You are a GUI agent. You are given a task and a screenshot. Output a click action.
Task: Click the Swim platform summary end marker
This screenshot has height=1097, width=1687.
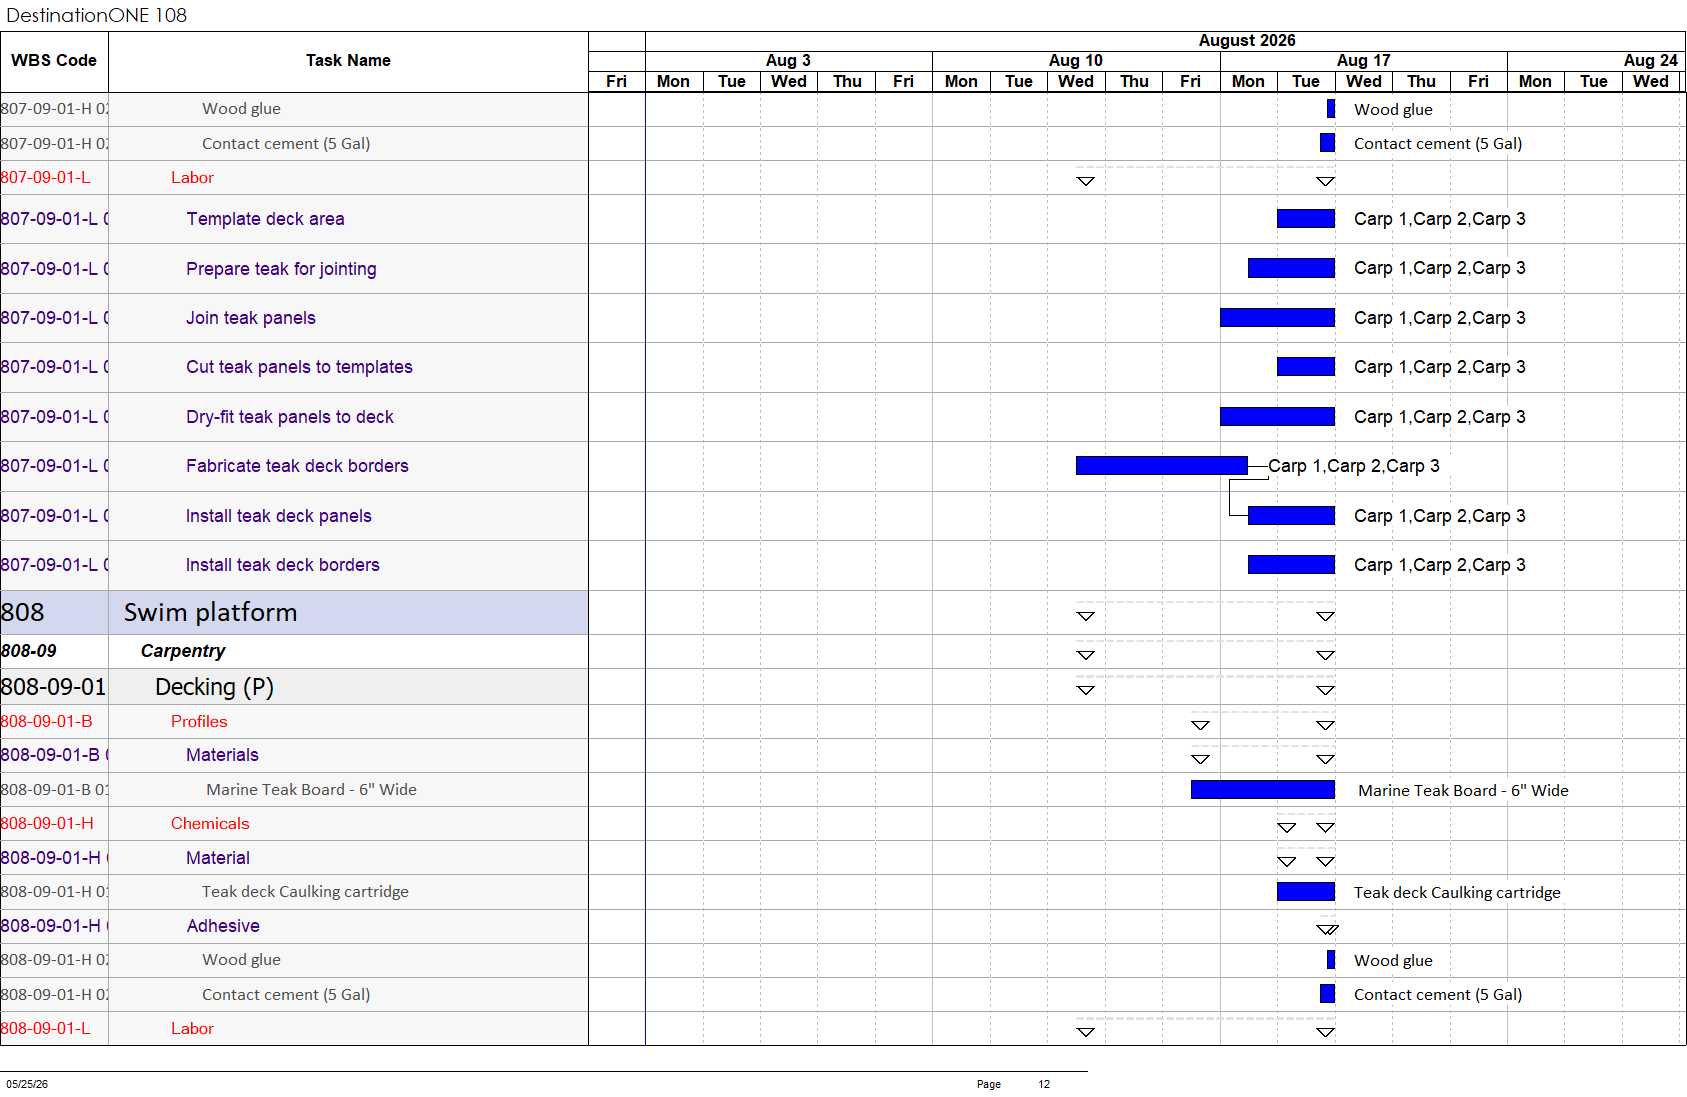(1325, 616)
